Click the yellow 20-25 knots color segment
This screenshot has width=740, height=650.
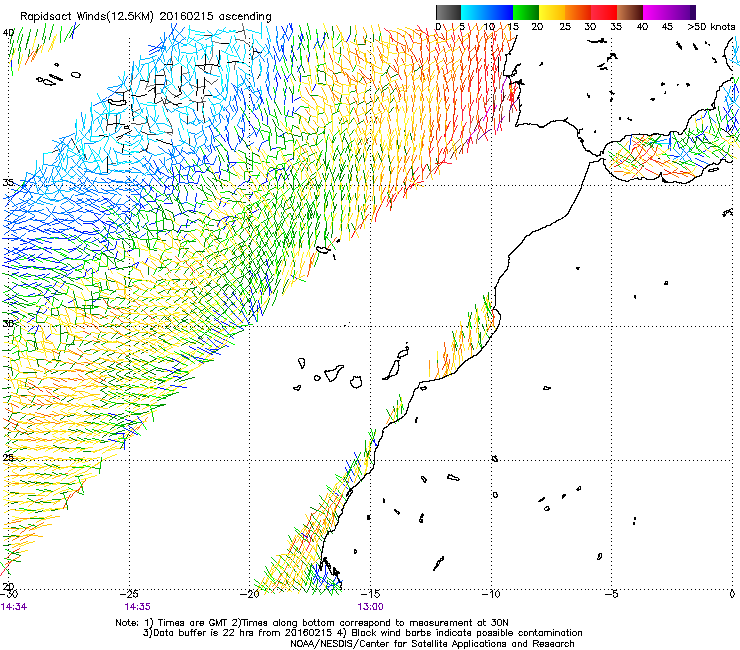pos(552,12)
